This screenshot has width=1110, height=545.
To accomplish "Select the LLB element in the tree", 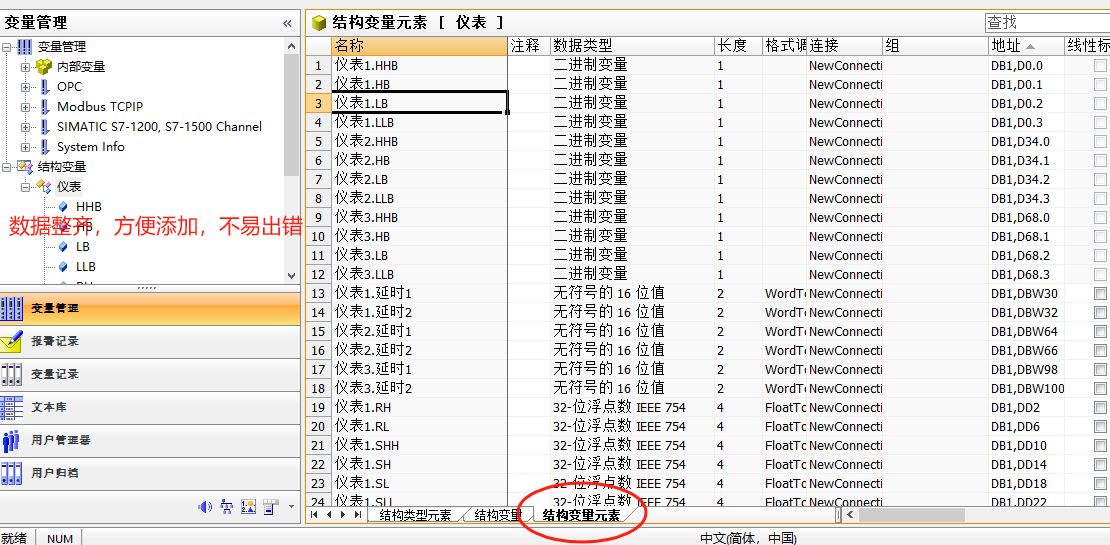I will click(x=86, y=267).
